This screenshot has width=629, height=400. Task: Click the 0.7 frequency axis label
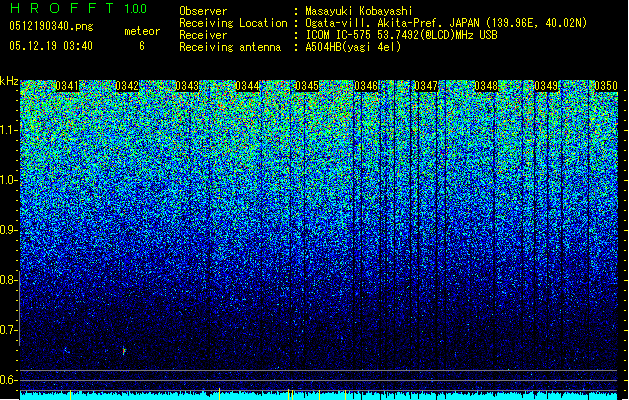[9, 330]
